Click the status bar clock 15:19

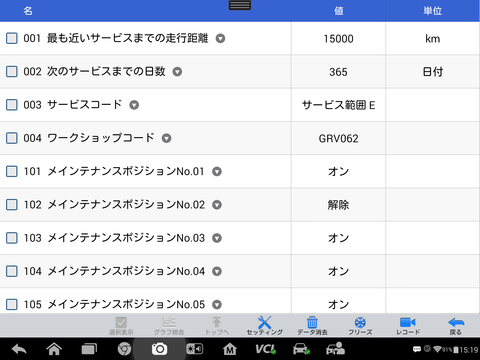(469, 350)
